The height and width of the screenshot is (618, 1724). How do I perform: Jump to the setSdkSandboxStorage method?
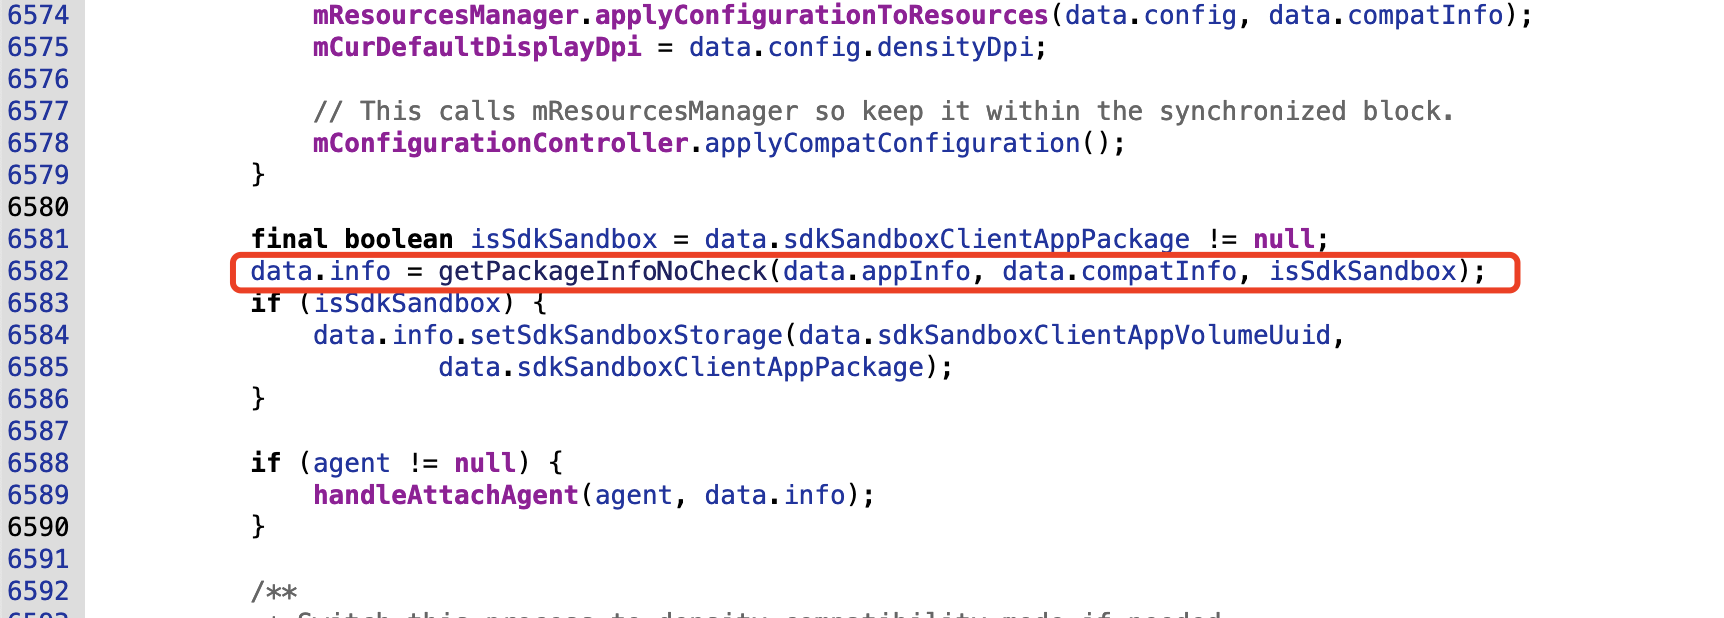626,335
